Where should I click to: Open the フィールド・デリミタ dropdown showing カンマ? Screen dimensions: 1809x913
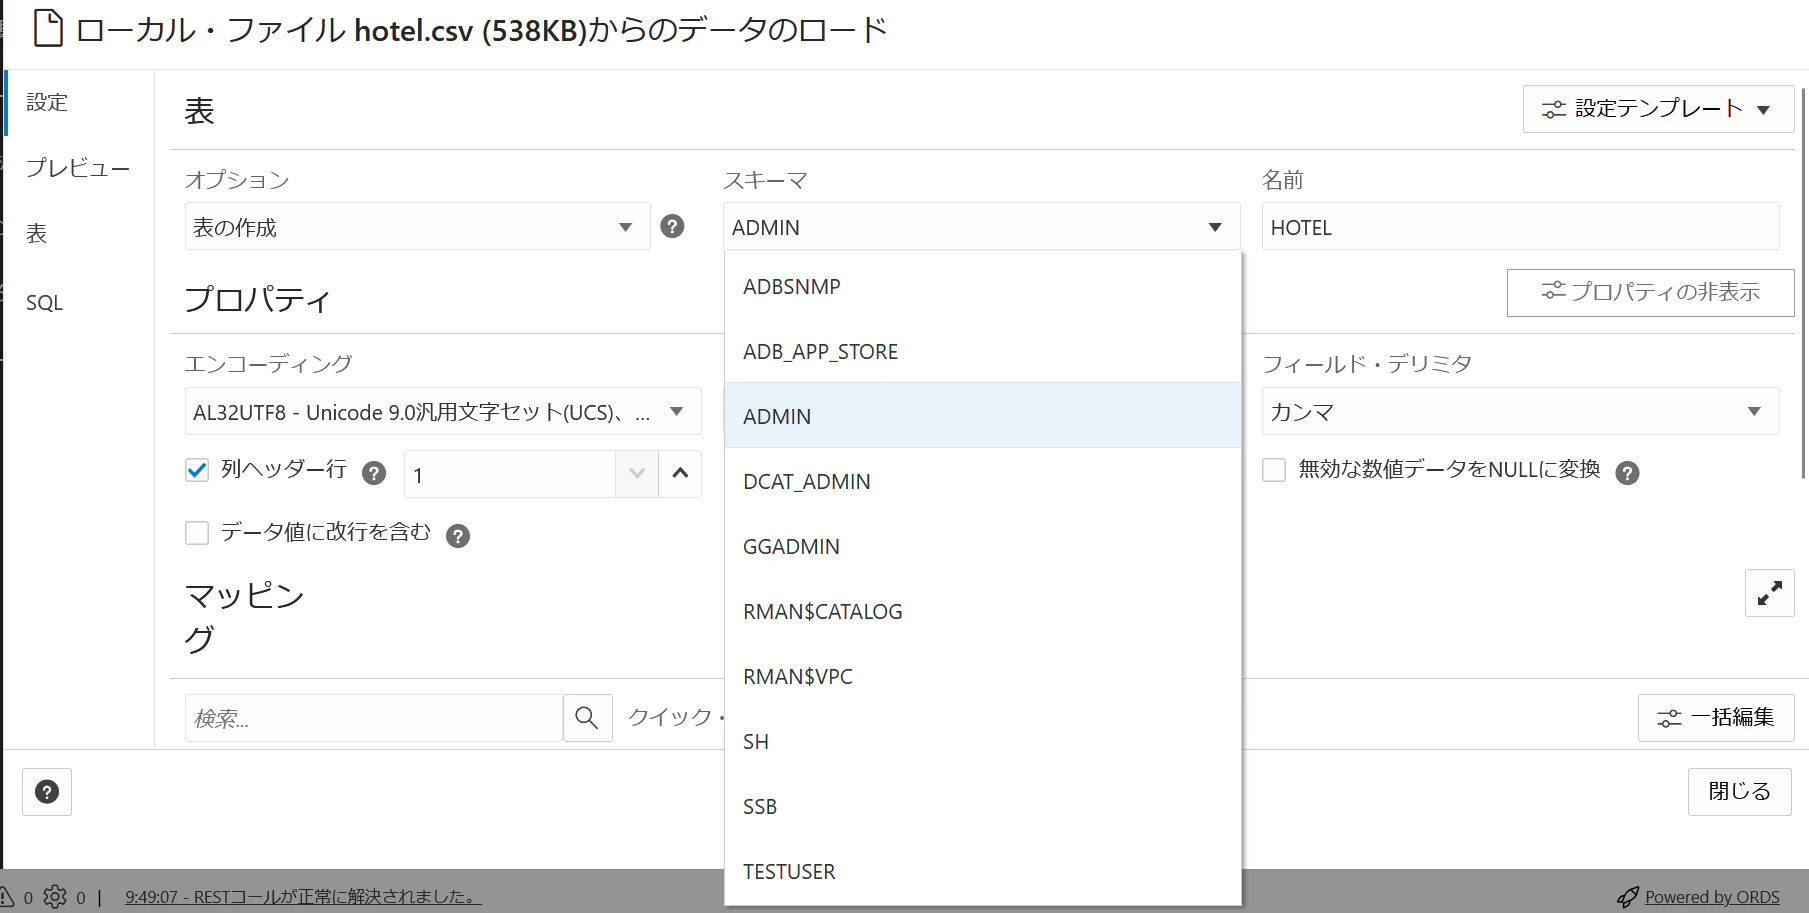[x=1521, y=412]
